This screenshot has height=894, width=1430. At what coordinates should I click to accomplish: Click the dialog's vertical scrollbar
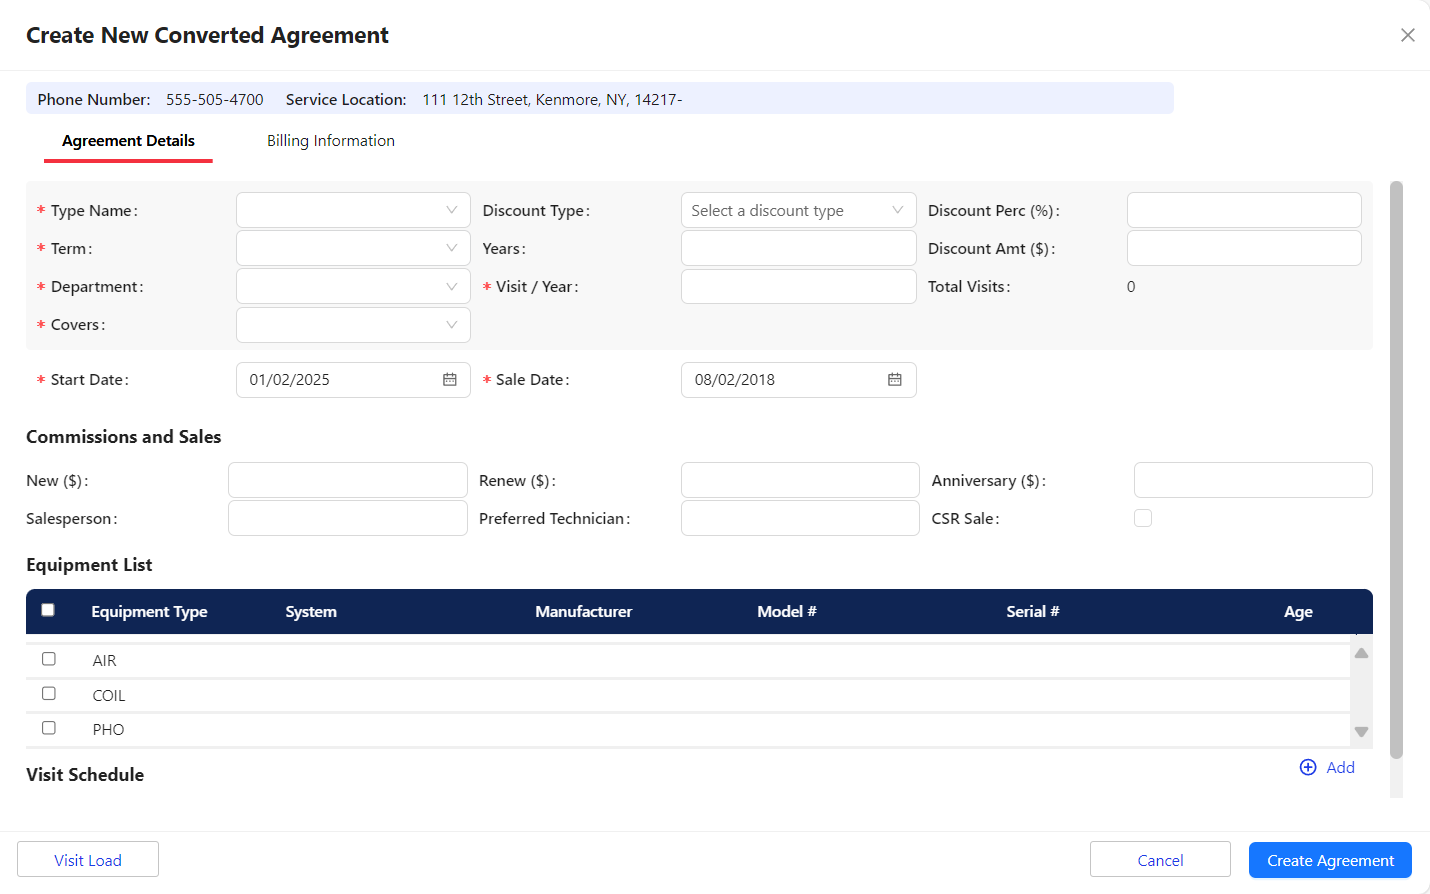(x=1396, y=470)
